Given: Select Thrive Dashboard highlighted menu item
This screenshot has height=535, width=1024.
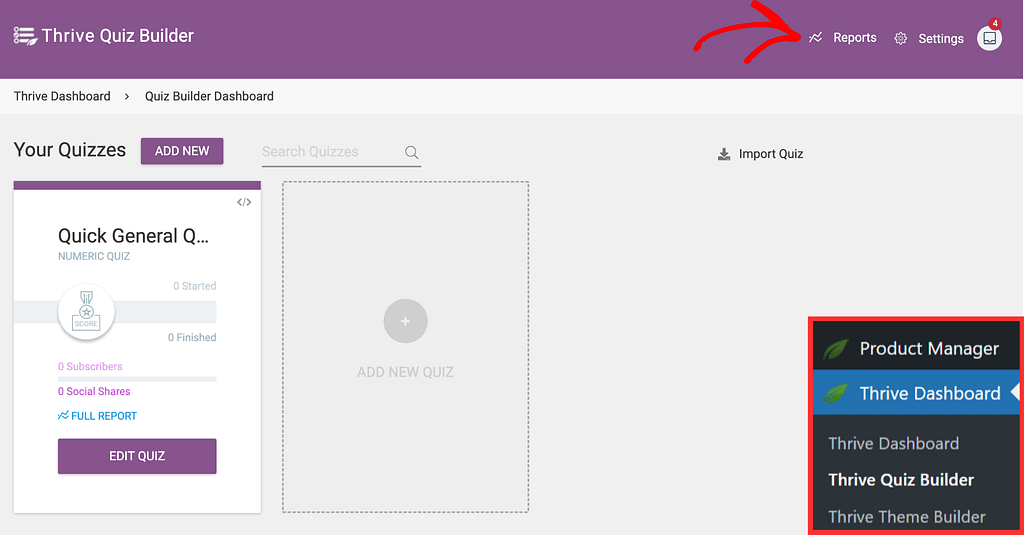Looking at the screenshot, I should [916, 393].
